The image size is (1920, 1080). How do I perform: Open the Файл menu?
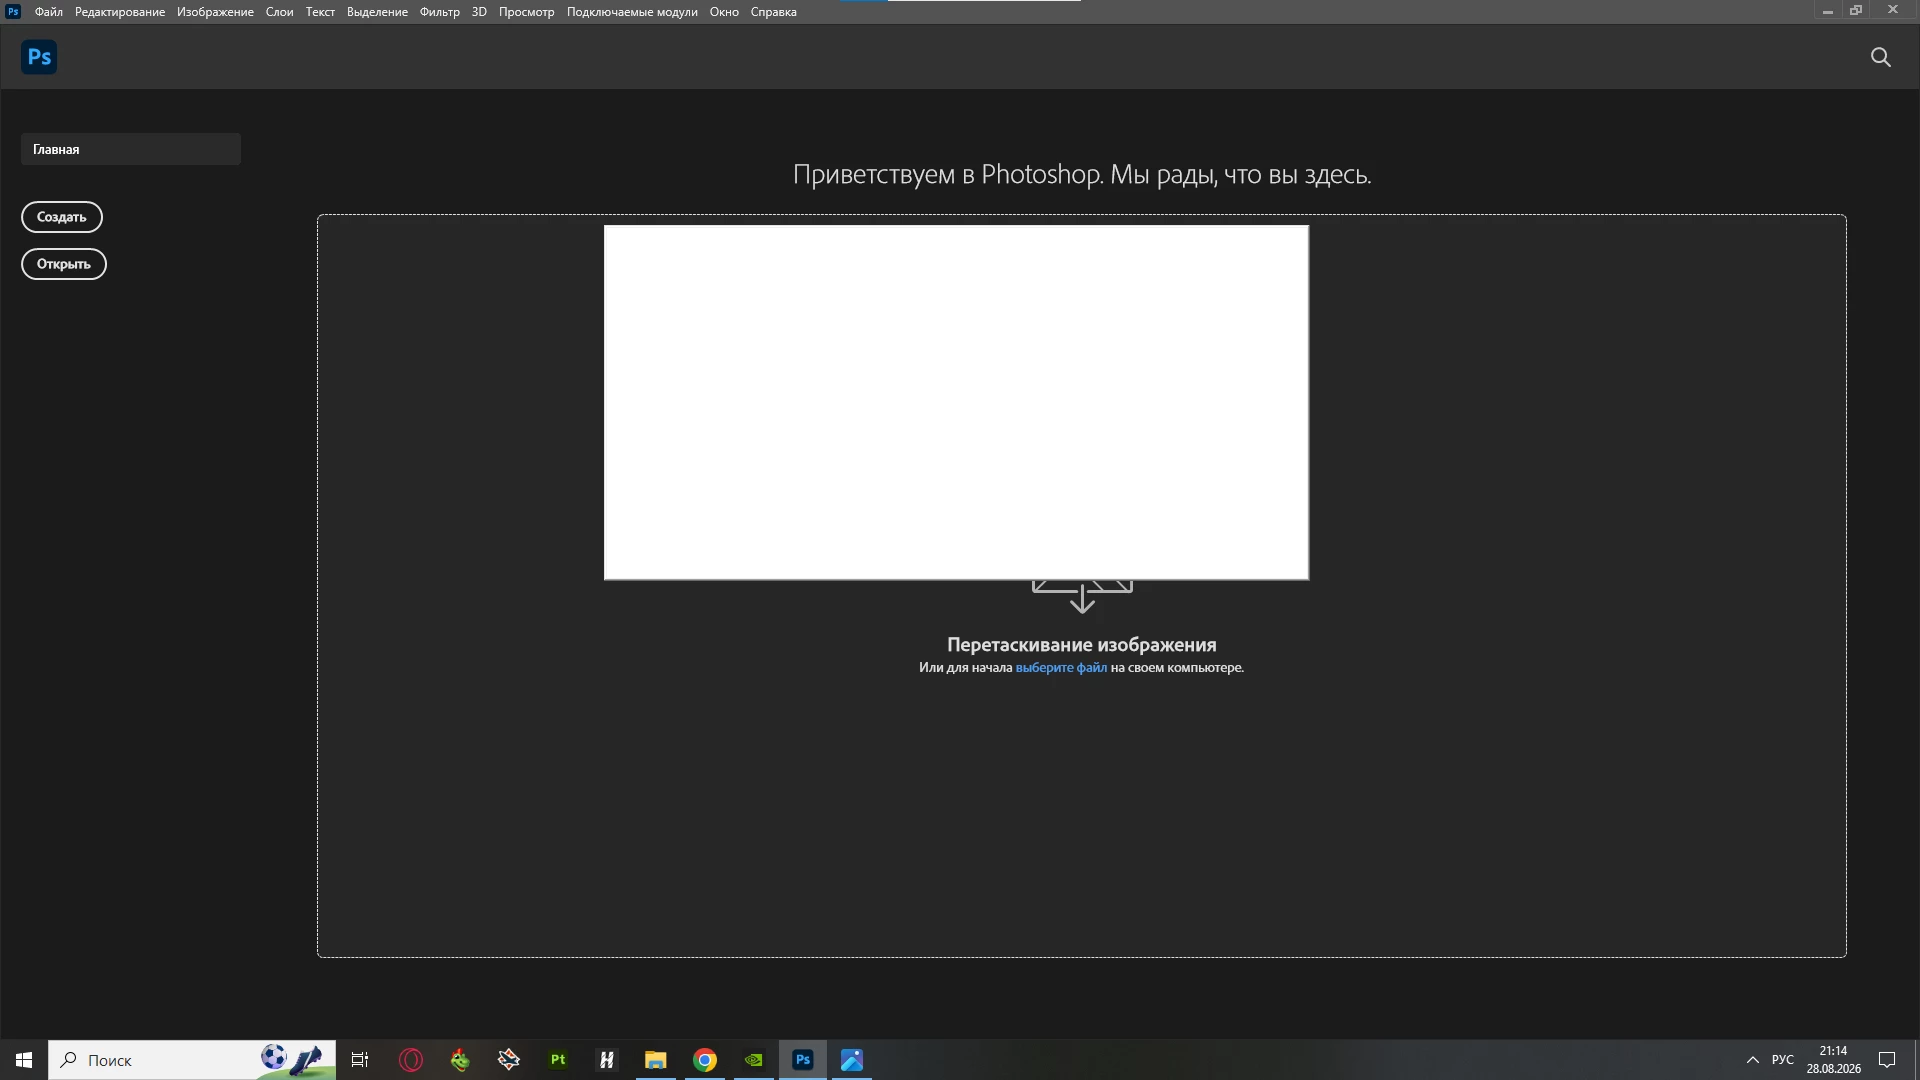[x=49, y=12]
